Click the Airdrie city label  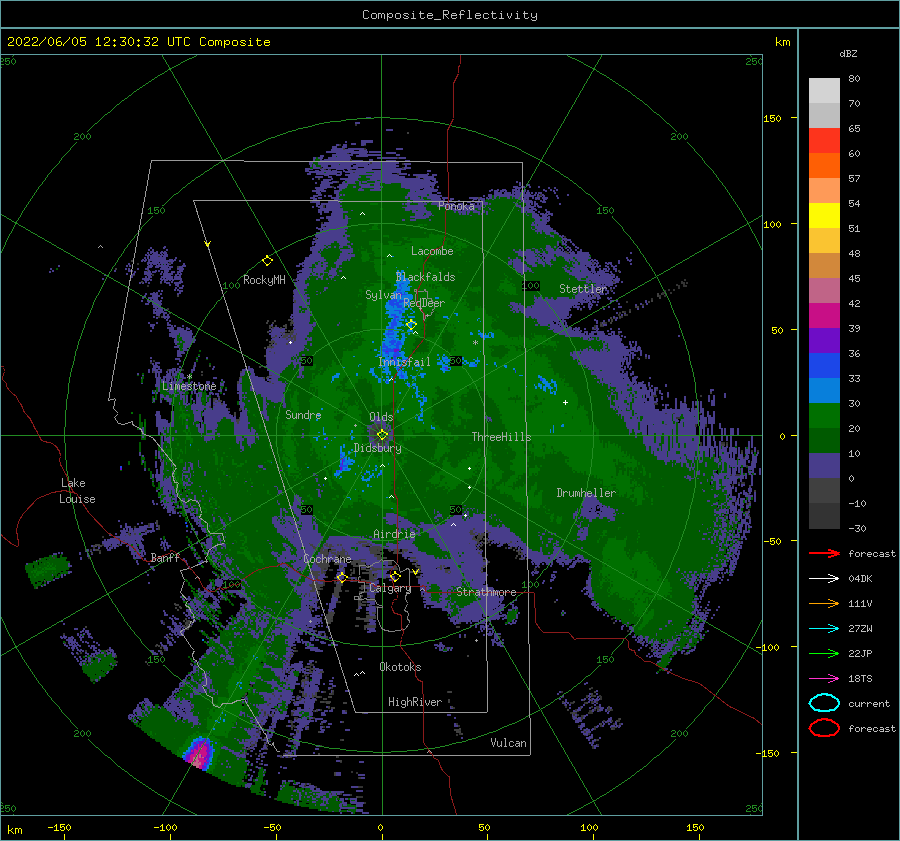point(394,534)
